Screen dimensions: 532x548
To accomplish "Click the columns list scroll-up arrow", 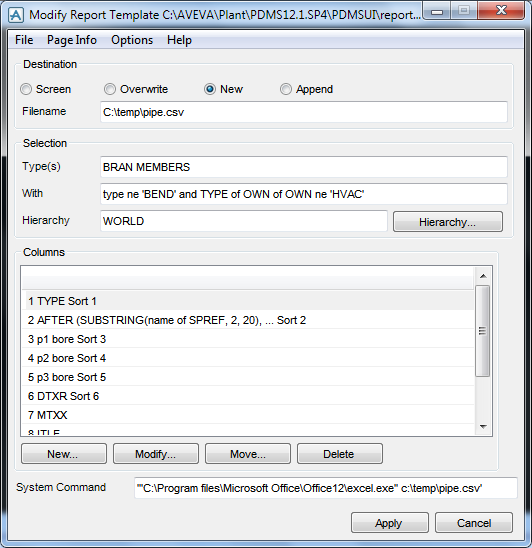I will click(483, 276).
